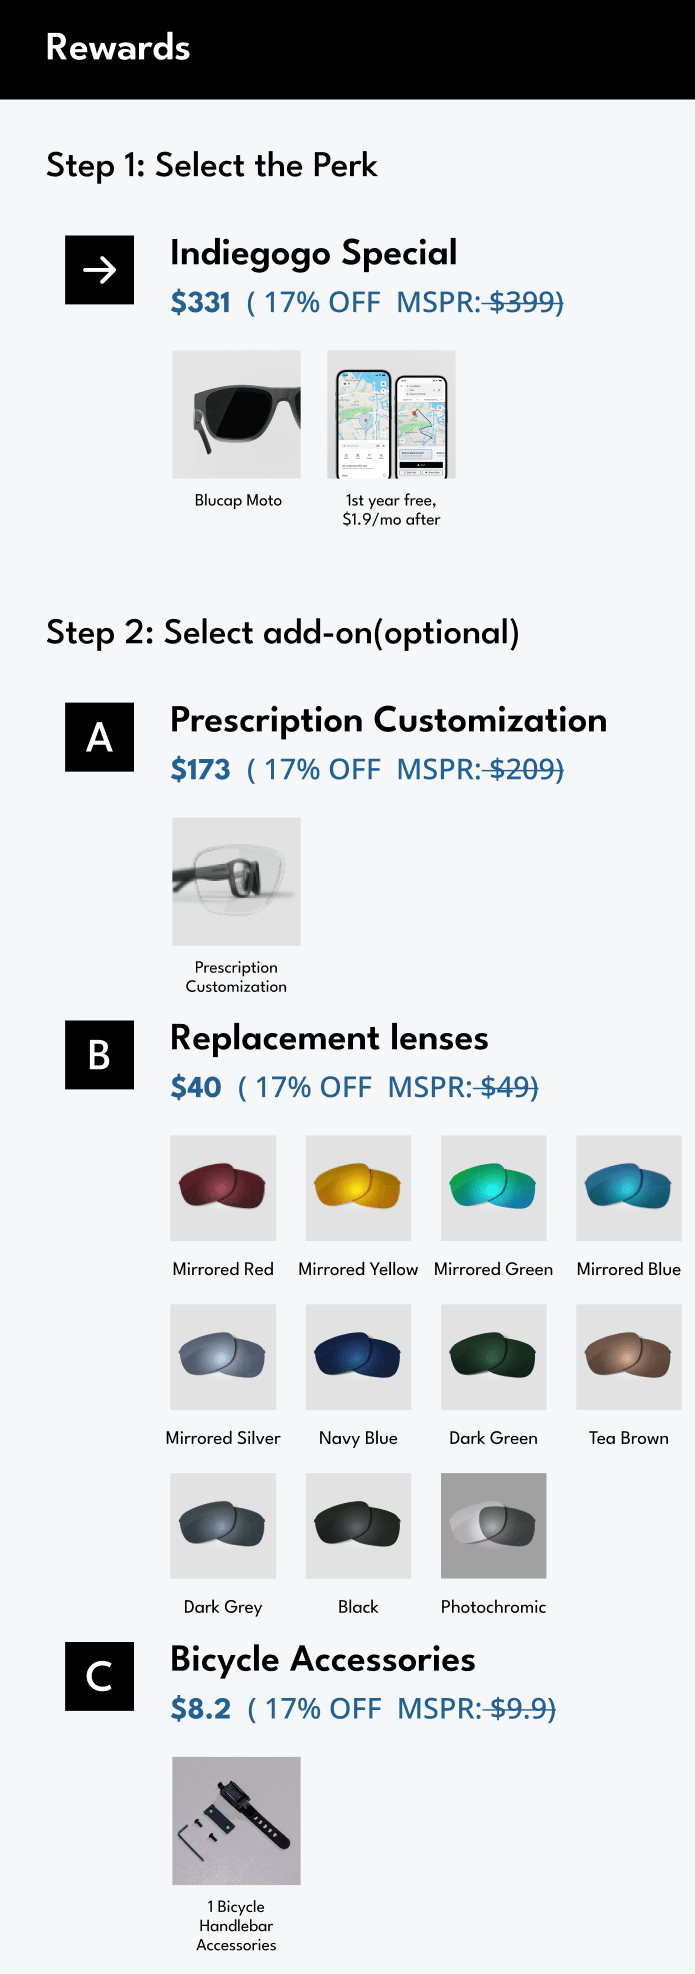Choose the Dark Green lens
This screenshot has height=1974, width=695.
[x=494, y=1357]
